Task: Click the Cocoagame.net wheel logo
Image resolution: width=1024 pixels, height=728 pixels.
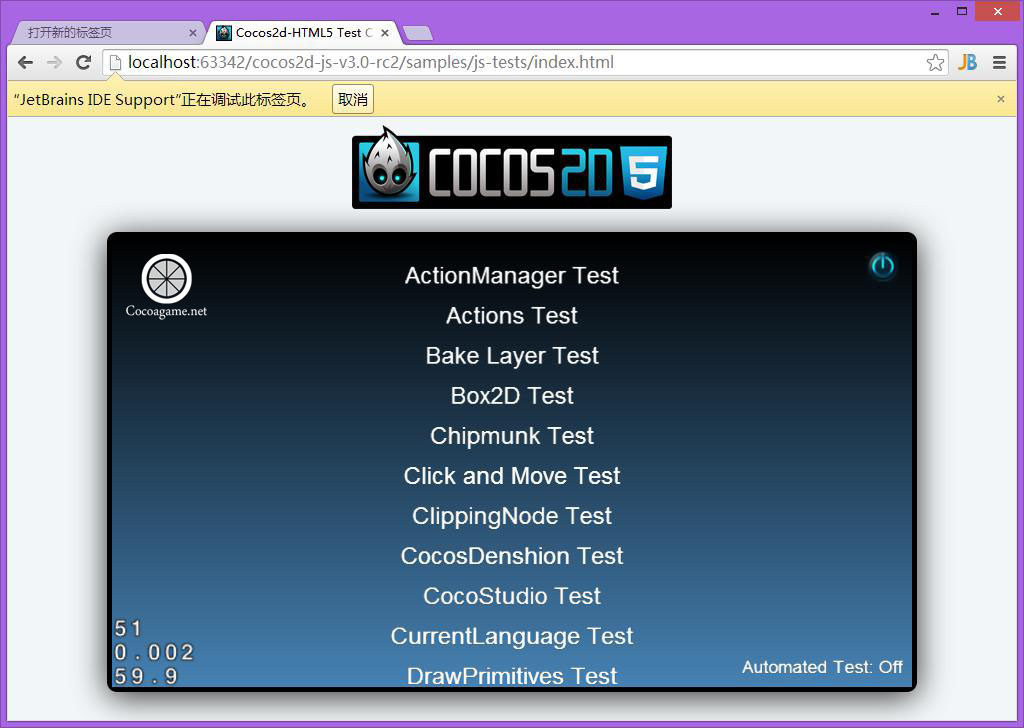Action: [167, 279]
